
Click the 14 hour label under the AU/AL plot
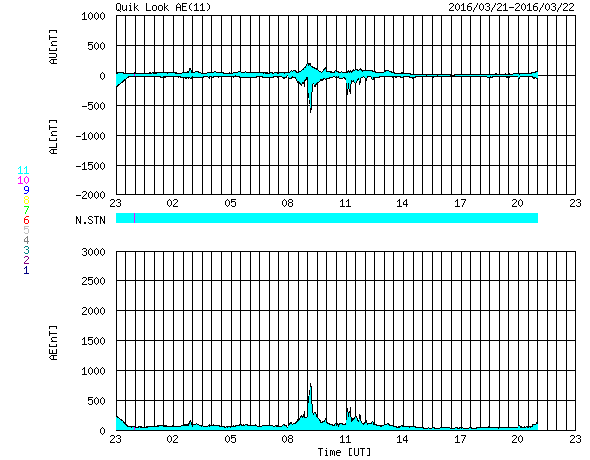(402, 203)
